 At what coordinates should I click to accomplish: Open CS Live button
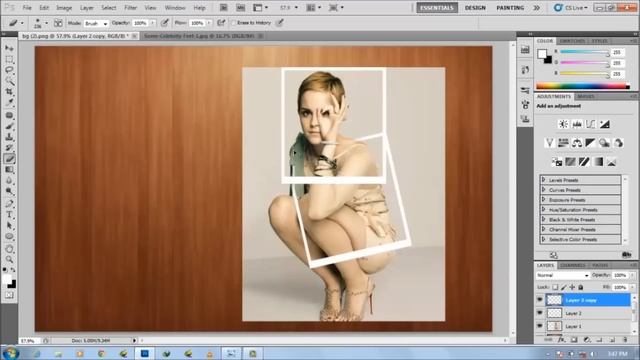point(571,8)
